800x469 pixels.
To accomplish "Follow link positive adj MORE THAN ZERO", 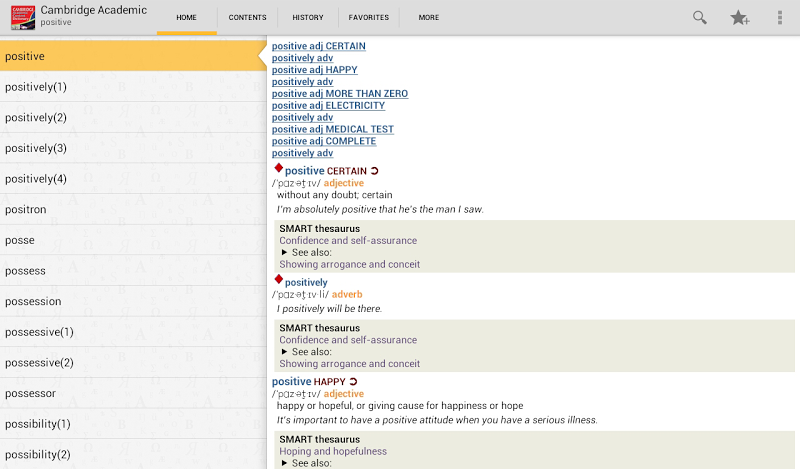I will [x=340, y=94].
